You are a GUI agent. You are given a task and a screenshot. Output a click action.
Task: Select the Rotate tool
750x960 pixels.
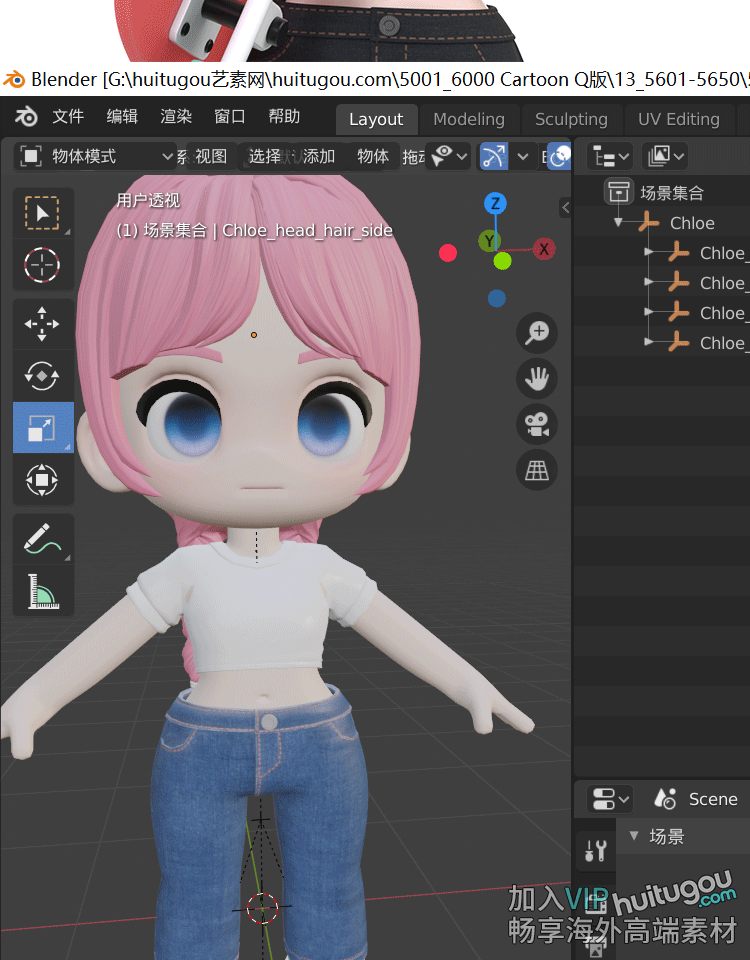pyautogui.click(x=42, y=376)
